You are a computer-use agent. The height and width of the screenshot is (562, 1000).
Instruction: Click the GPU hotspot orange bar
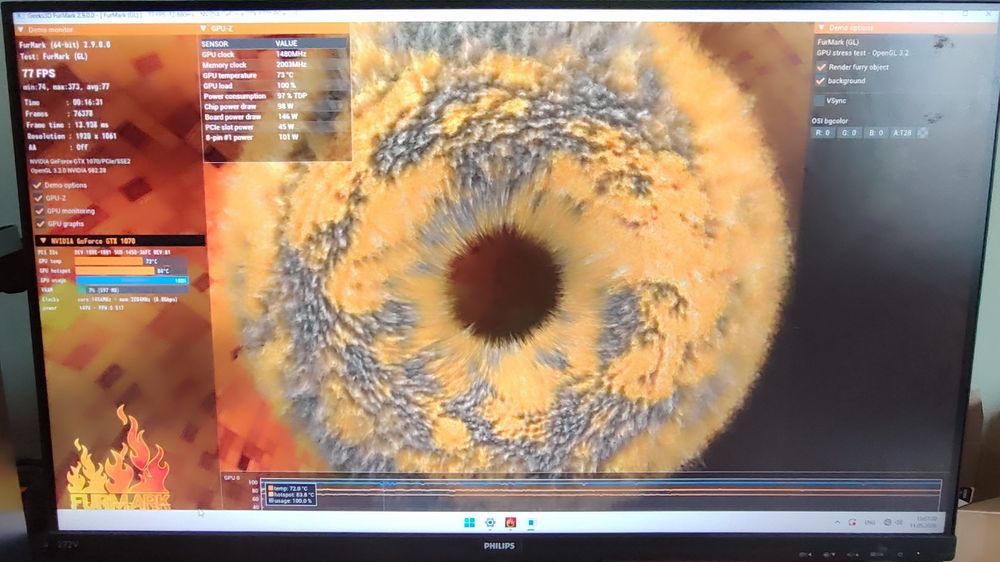tap(115, 270)
